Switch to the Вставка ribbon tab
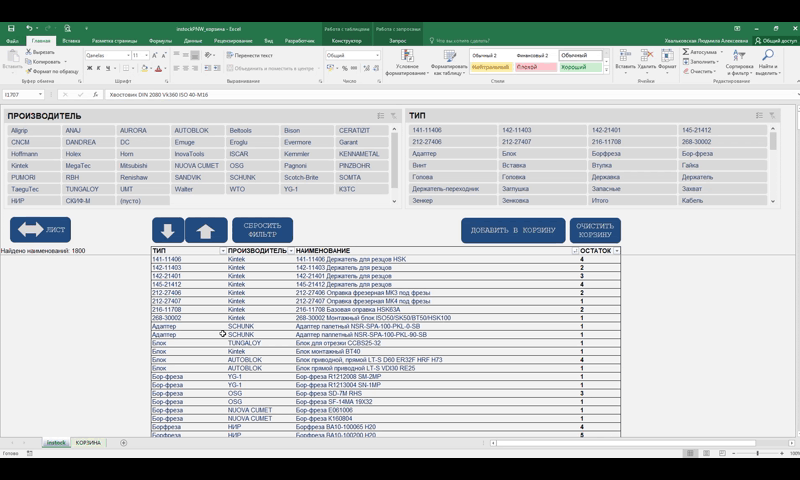The height and width of the screenshot is (480, 800). click(x=71, y=41)
